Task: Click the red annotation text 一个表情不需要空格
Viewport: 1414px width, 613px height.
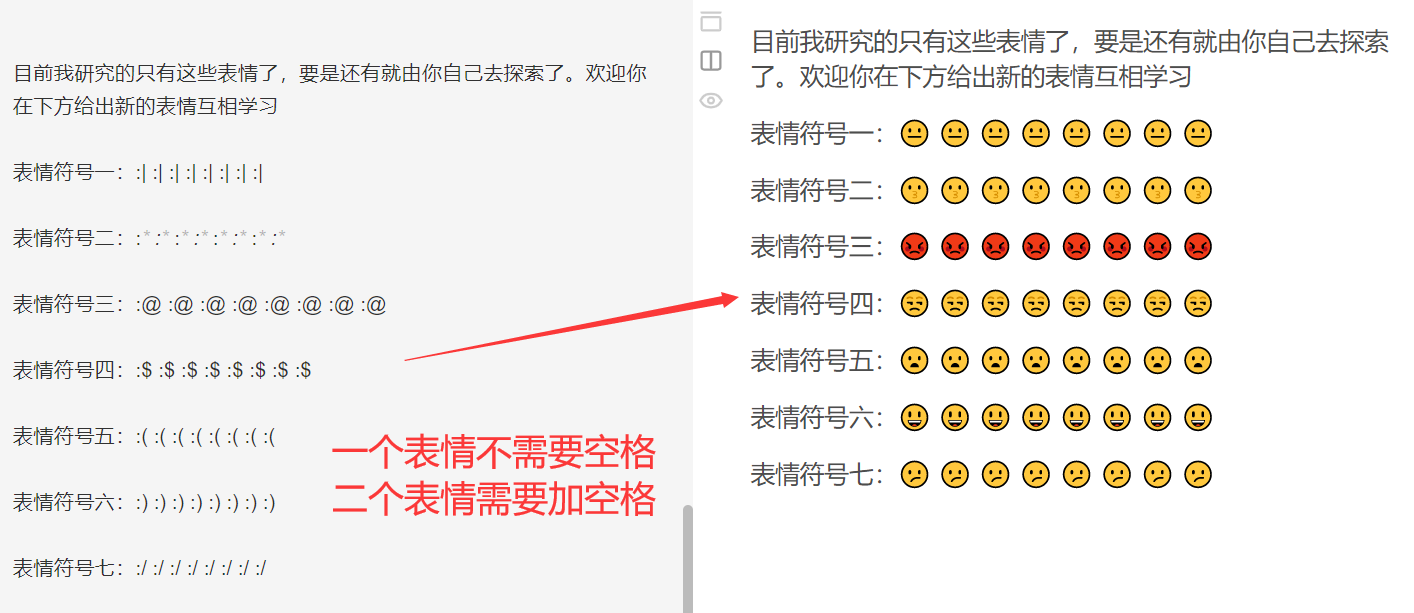Action: pos(494,453)
